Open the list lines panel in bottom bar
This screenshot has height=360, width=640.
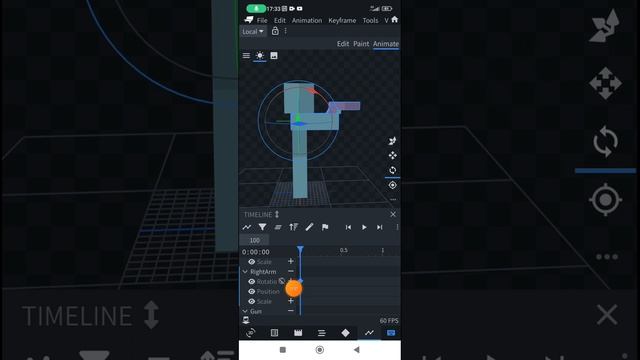[x=322, y=333]
